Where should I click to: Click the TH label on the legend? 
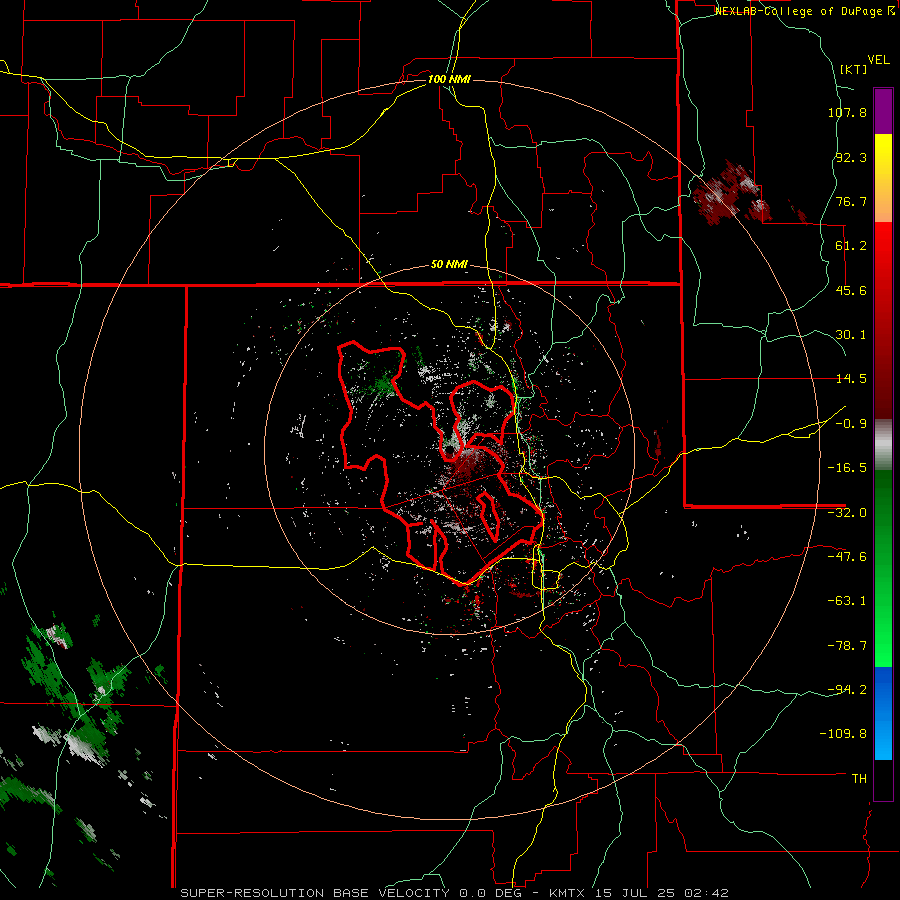coord(859,778)
